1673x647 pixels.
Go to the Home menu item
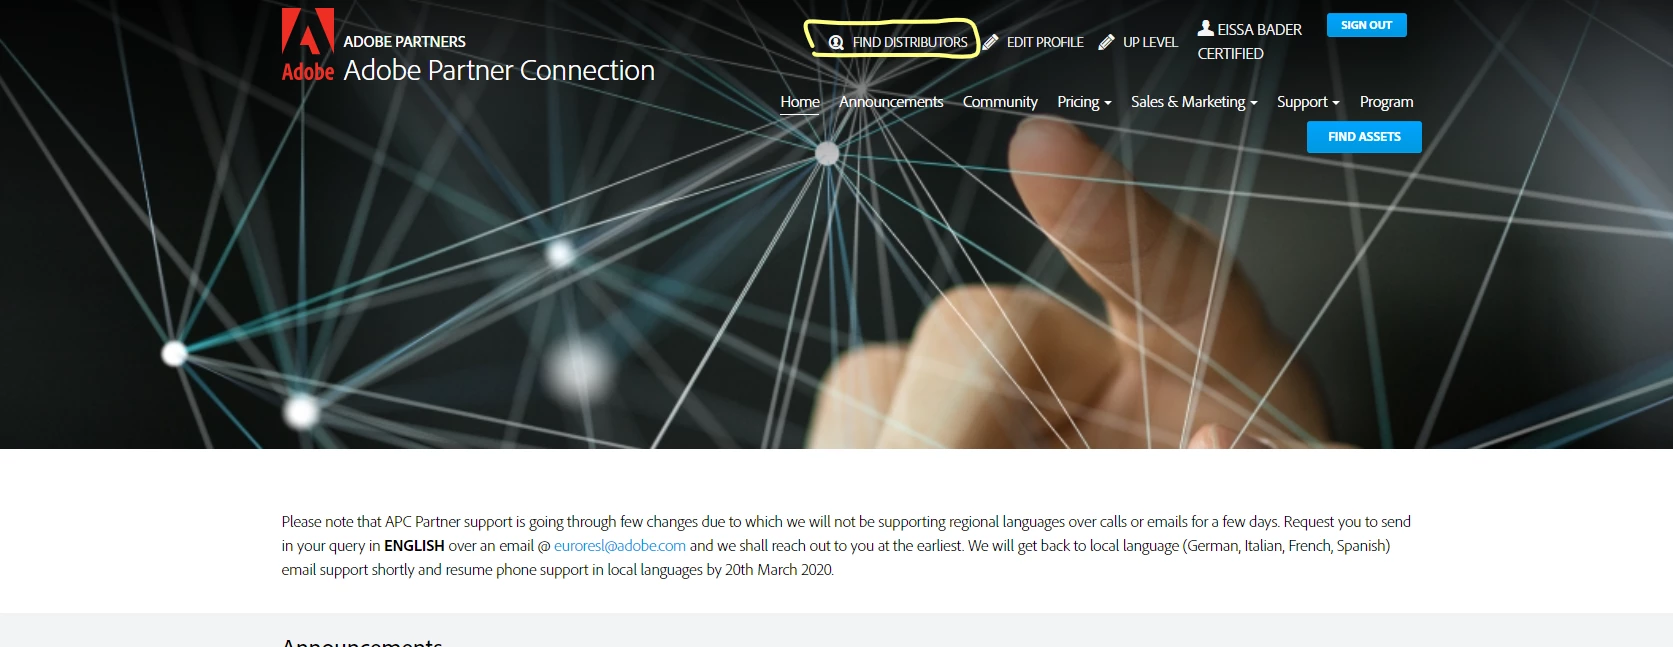800,102
